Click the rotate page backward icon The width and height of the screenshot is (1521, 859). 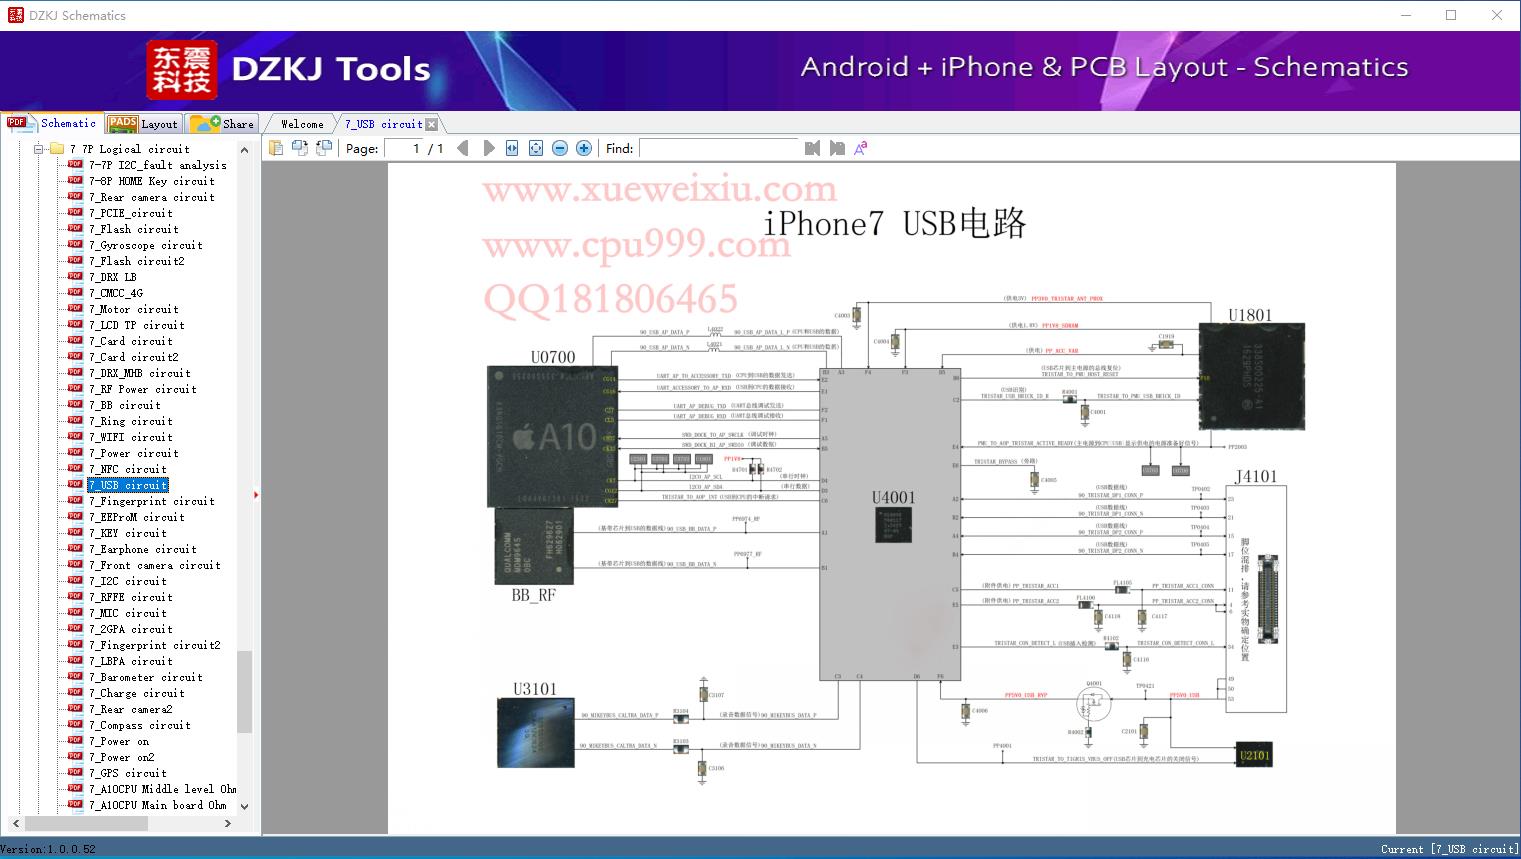point(323,148)
